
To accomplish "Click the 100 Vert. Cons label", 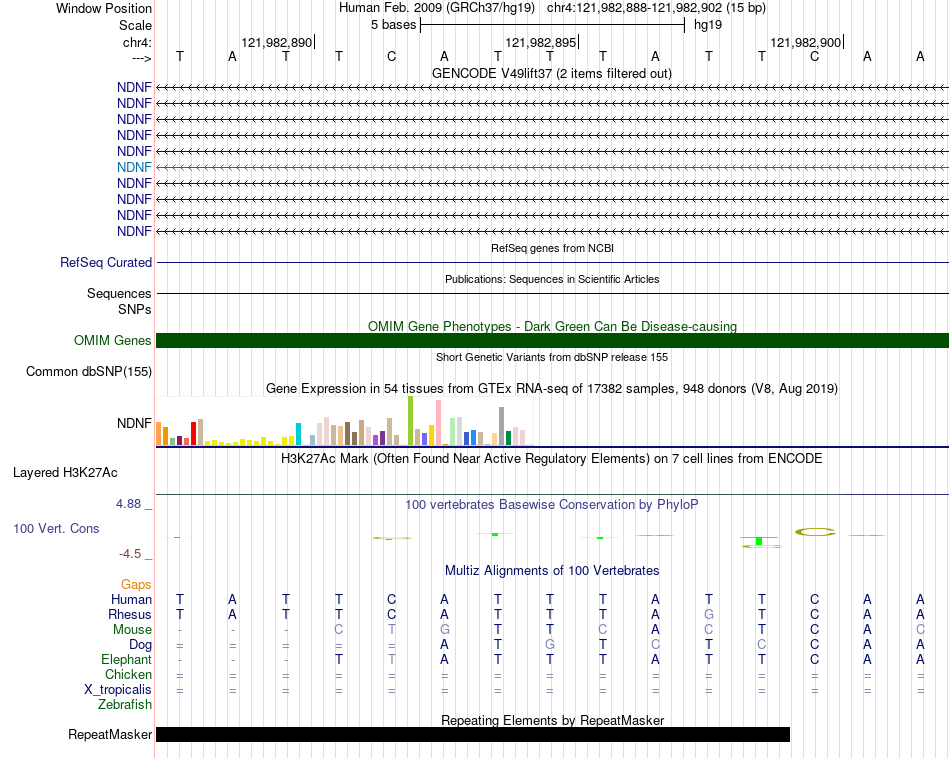I will pos(56,528).
